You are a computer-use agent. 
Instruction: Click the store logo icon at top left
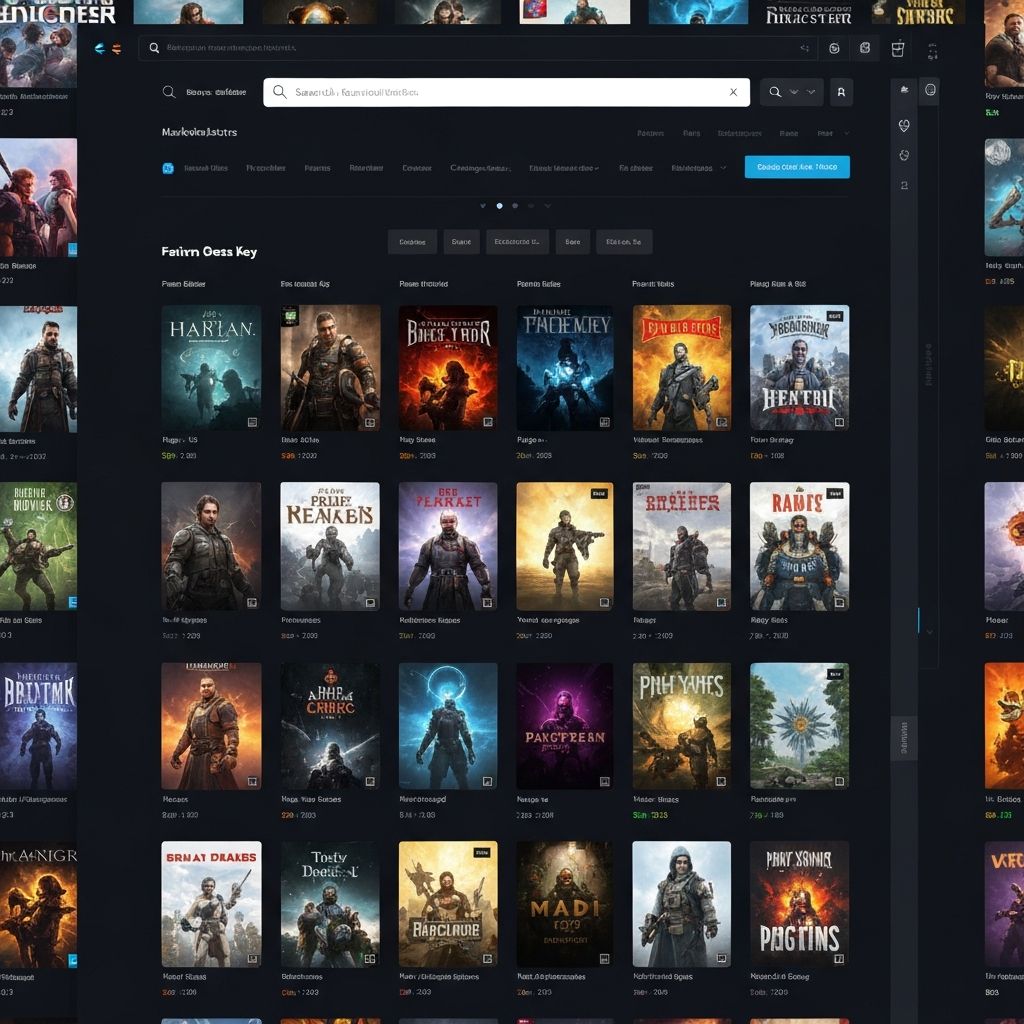point(107,48)
